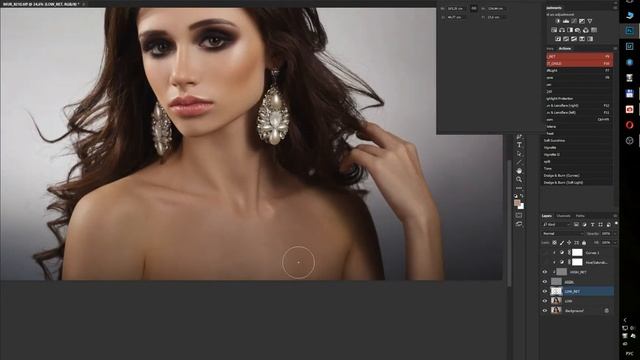Add a Color Balance adjustment layer

[562, 30]
